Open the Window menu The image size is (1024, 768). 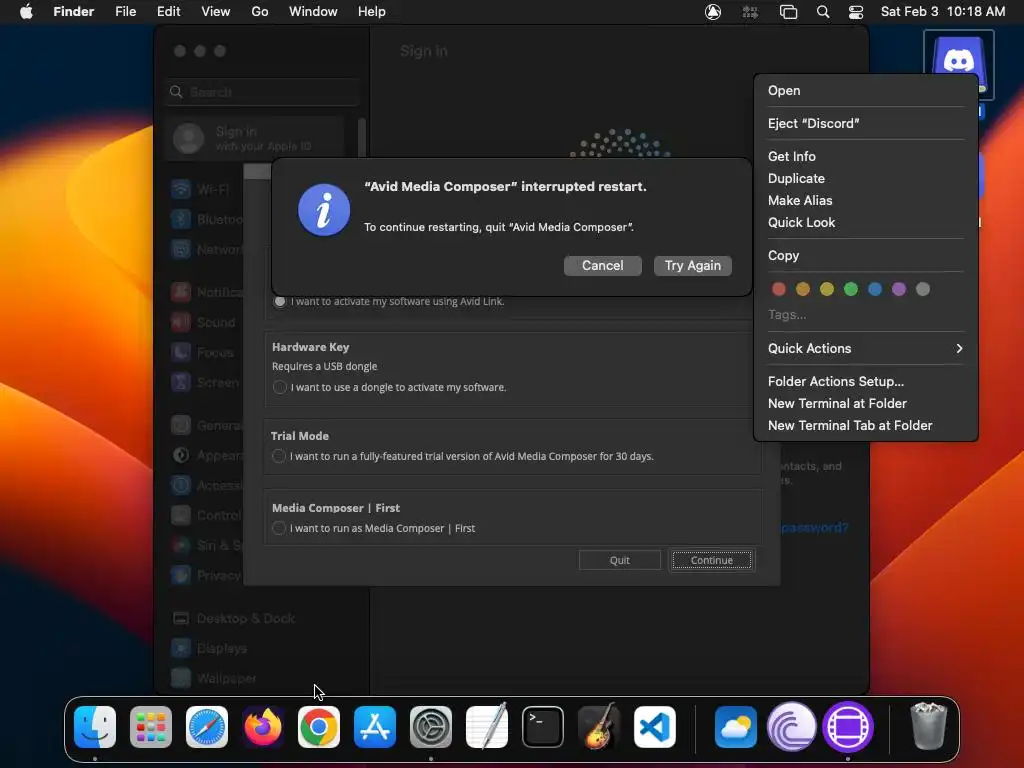point(313,12)
